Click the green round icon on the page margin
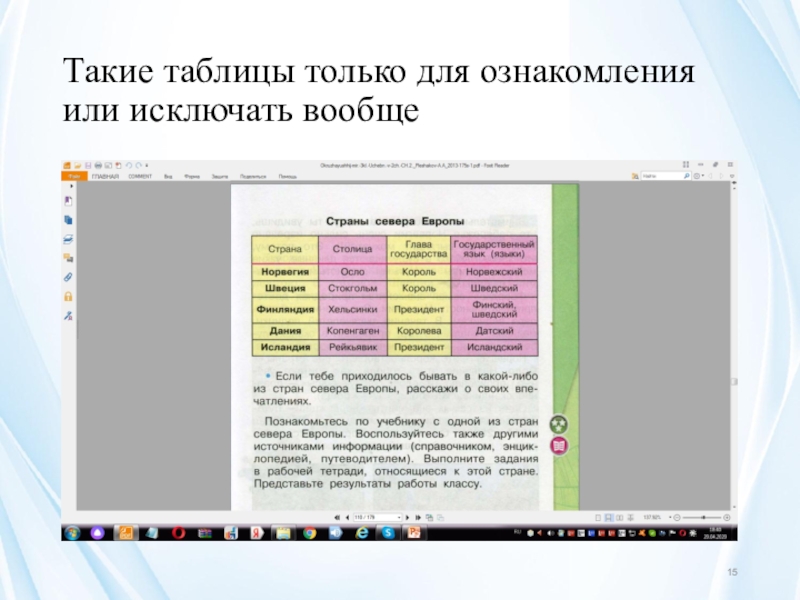This screenshot has width=800, height=600. (x=560, y=424)
